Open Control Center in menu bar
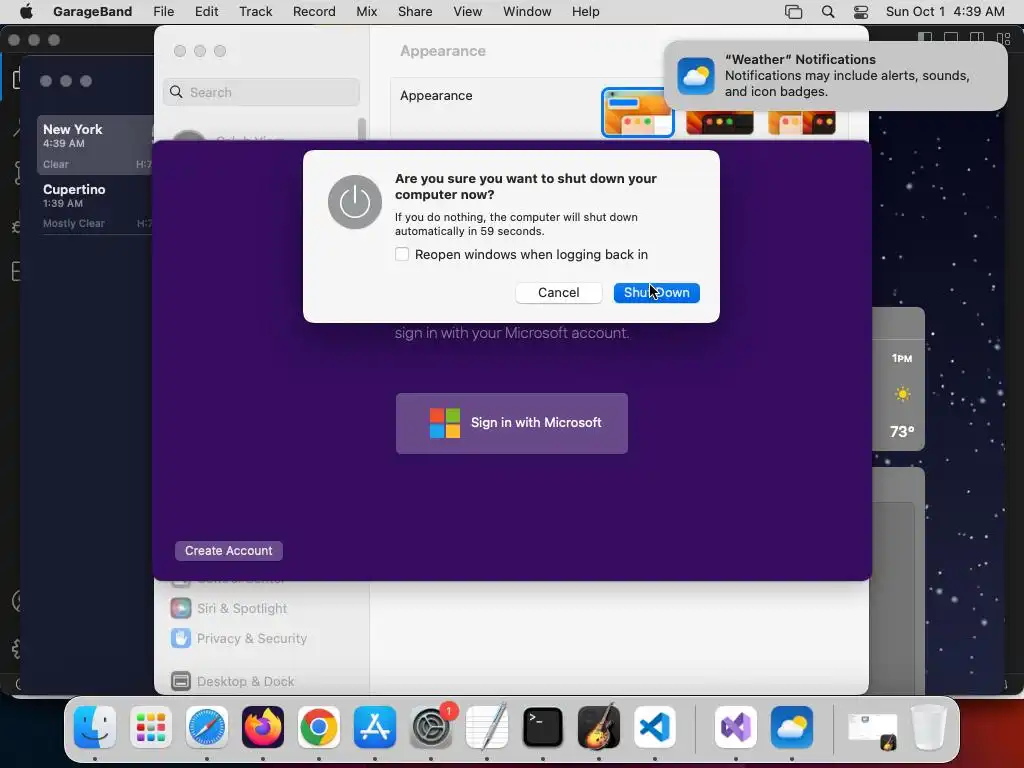This screenshot has width=1024, height=768. (x=861, y=12)
